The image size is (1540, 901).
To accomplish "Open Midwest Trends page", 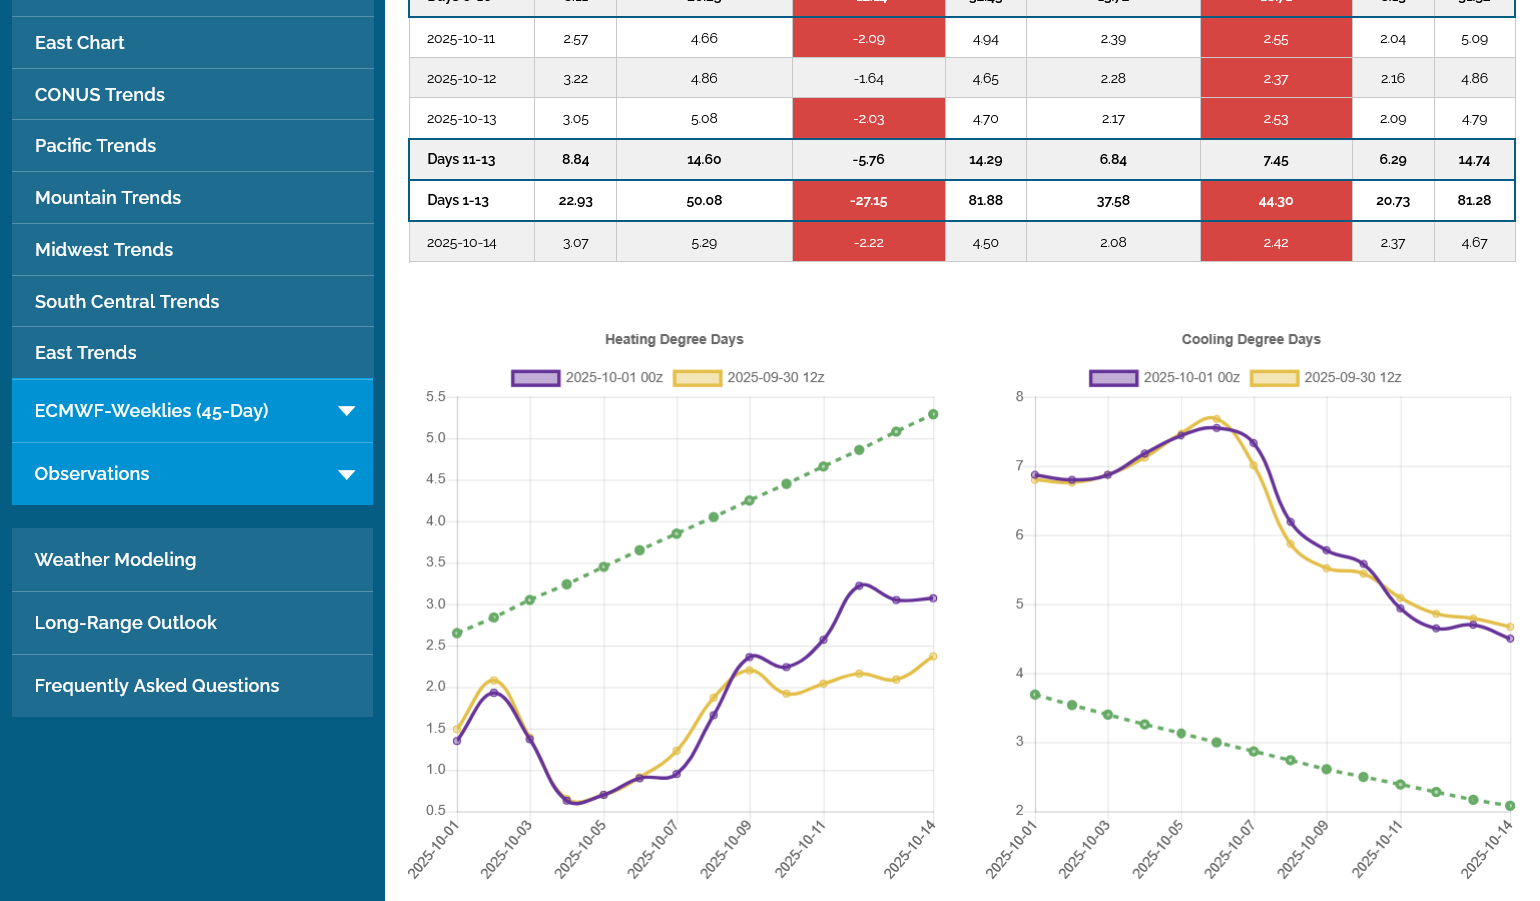I will [x=104, y=250].
